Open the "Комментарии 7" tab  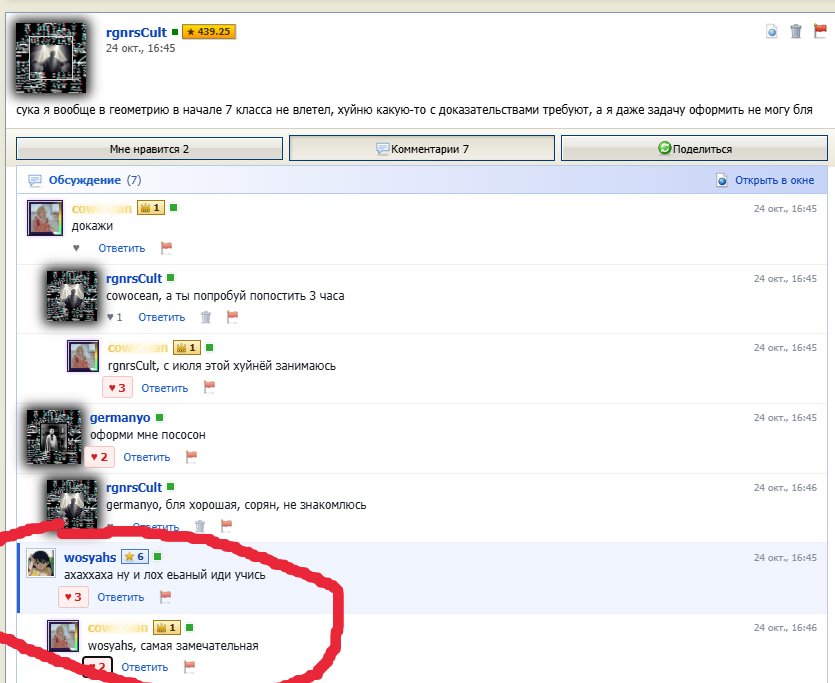422,148
